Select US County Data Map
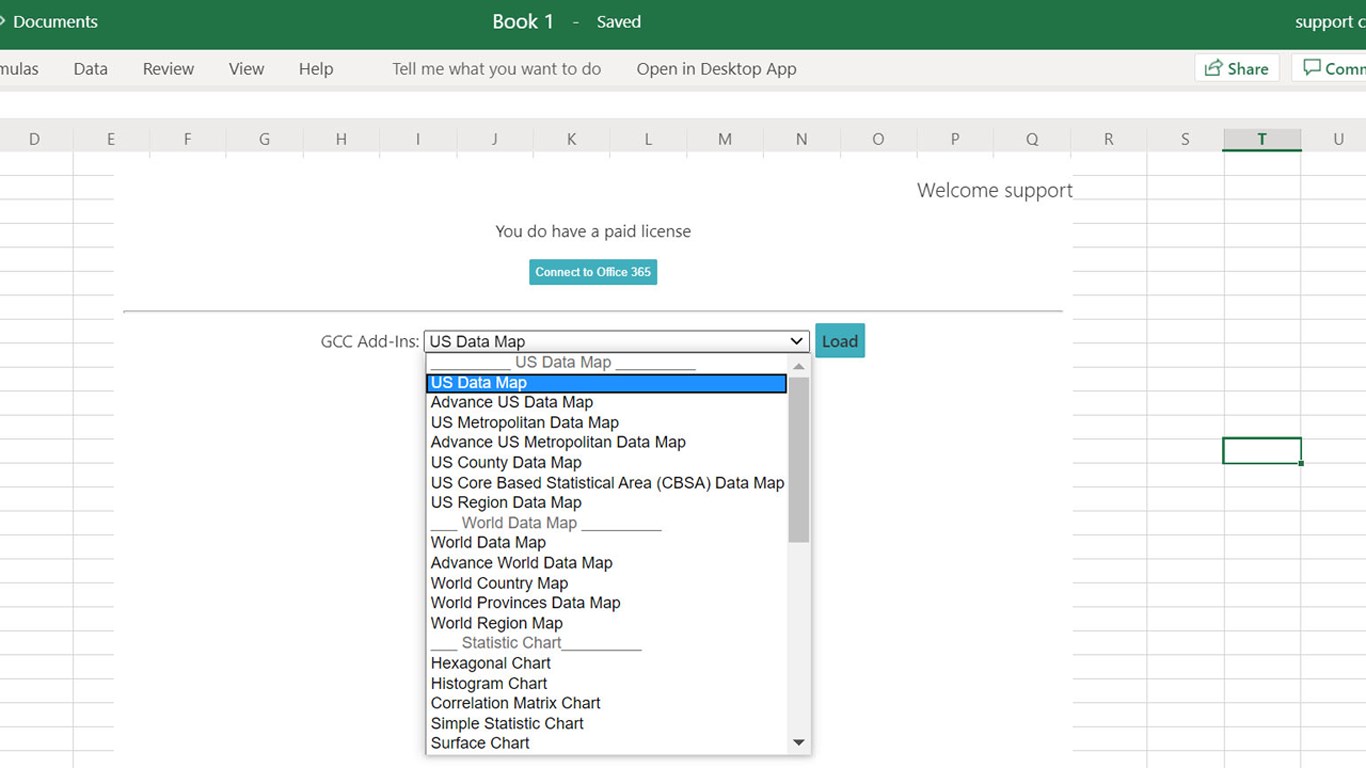1366x768 pixels. 607,463
